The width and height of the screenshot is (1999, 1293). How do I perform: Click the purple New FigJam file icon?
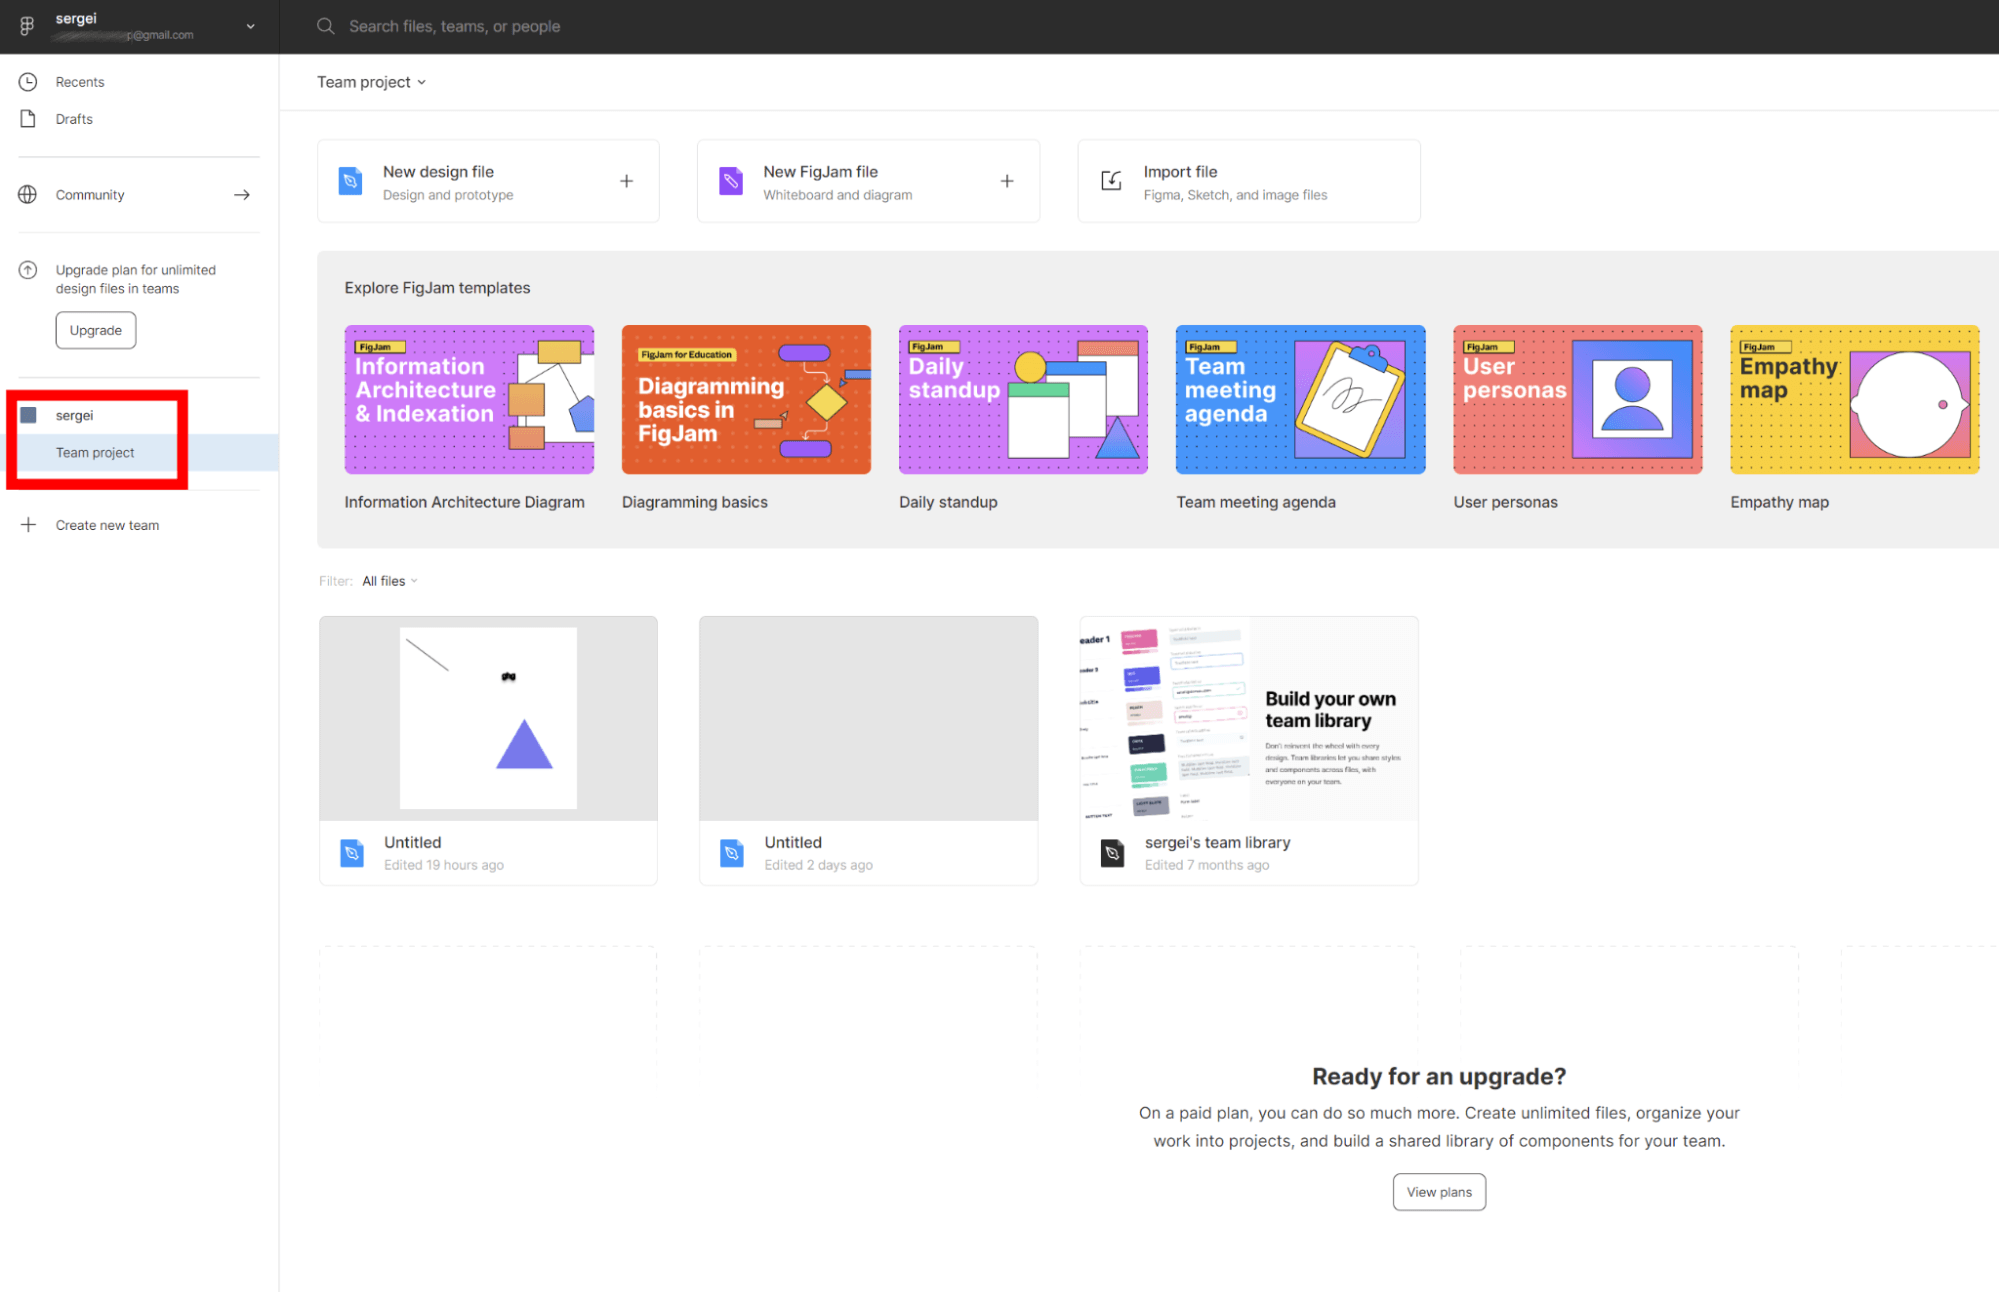point(731,181)
